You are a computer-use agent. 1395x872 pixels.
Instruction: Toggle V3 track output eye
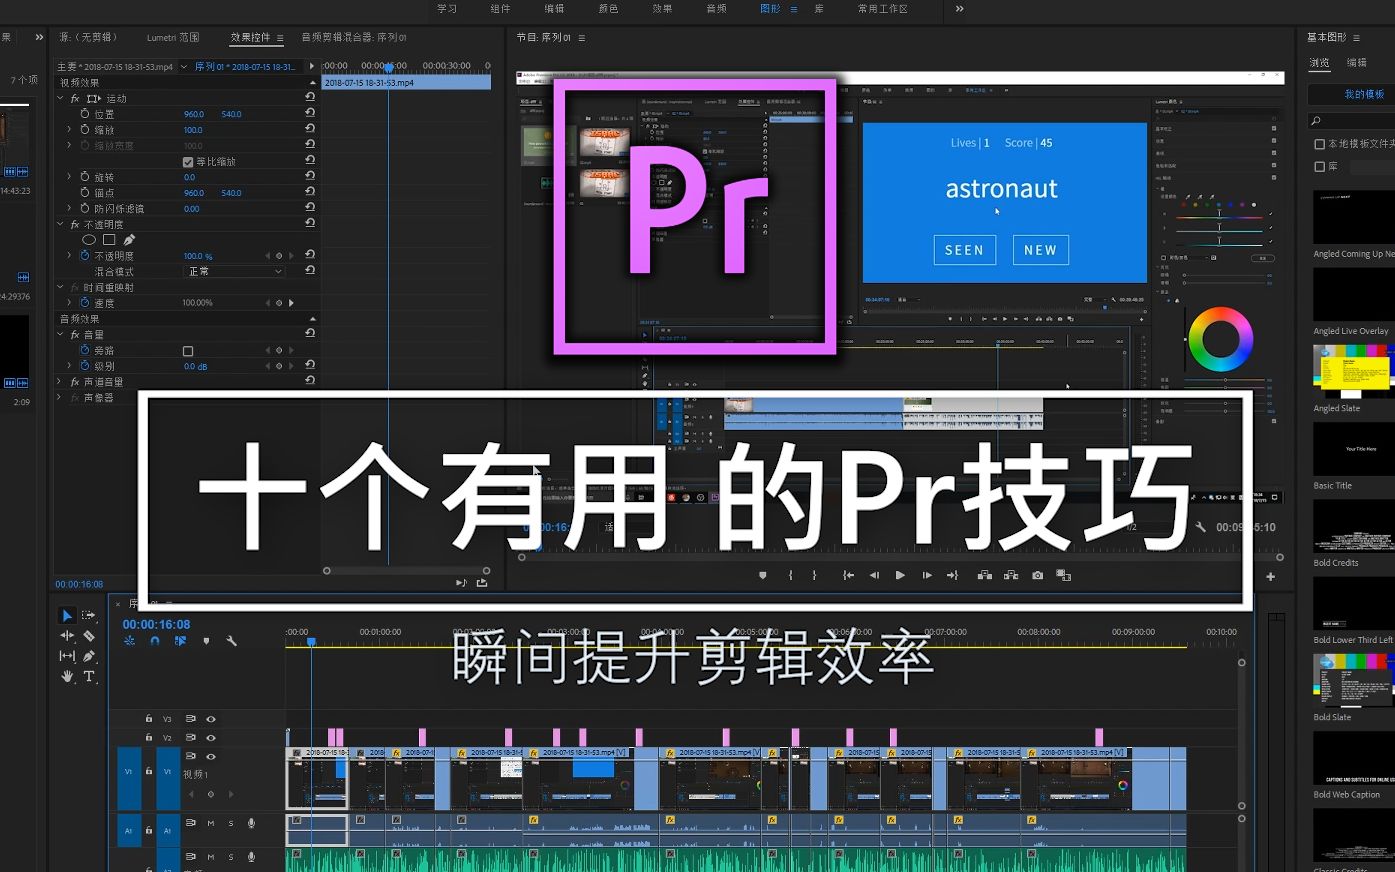[211, 719]
